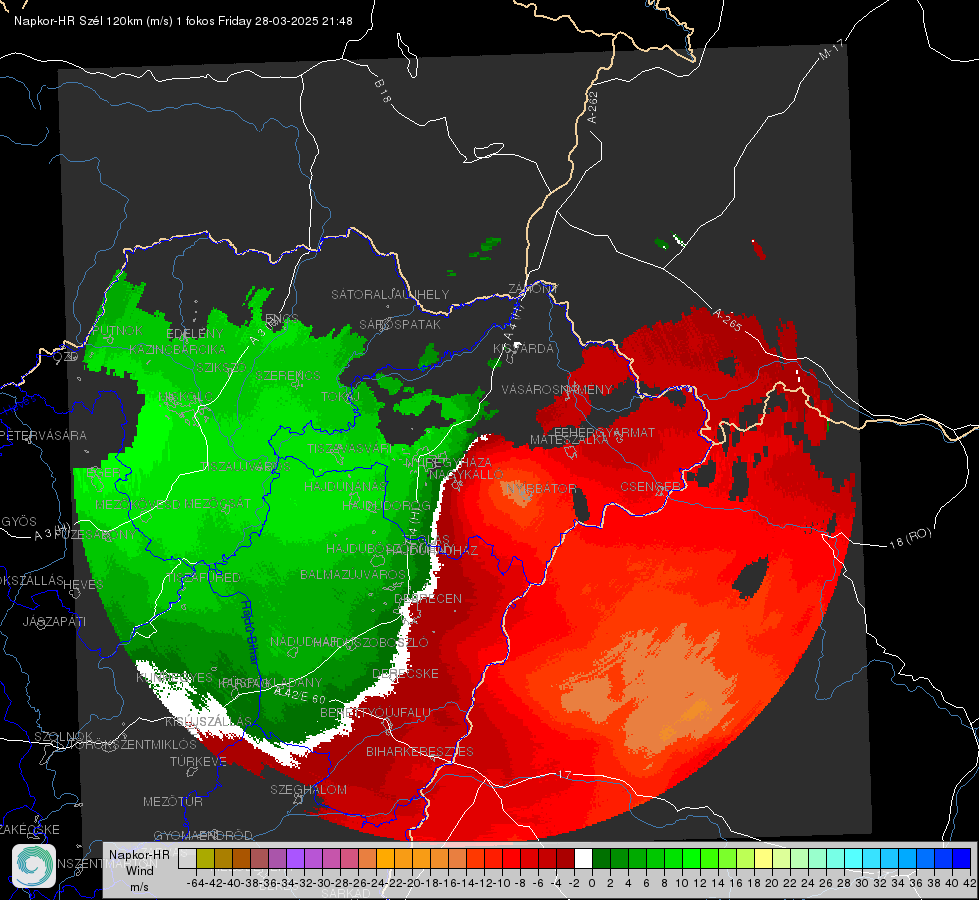Screen dimensions: 979x900
Task: Click the HEVES town label
Action: point(83,584)
